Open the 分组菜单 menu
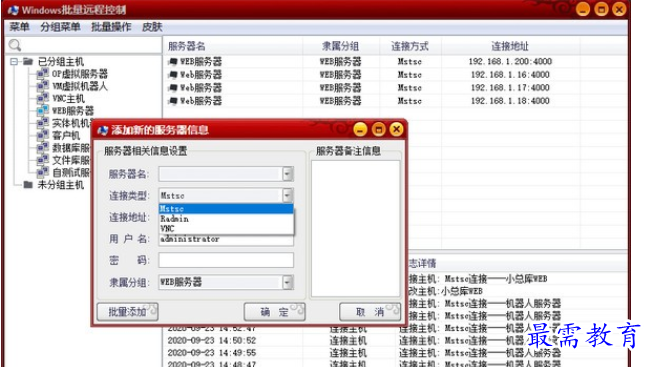 coord(60,27)
